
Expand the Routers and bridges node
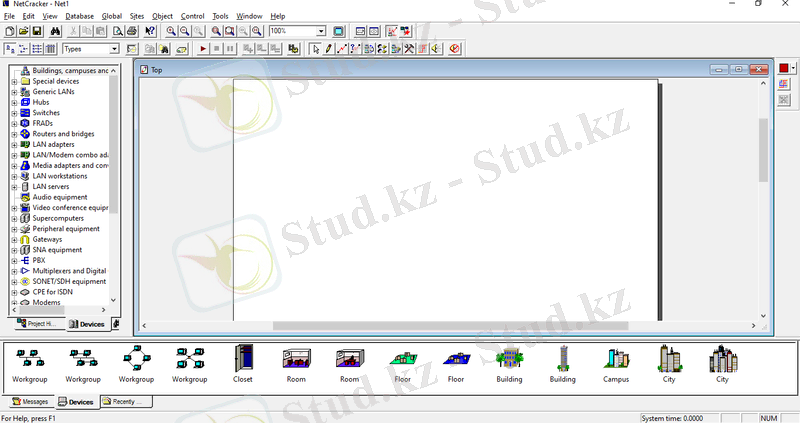[x=14, y=134]
